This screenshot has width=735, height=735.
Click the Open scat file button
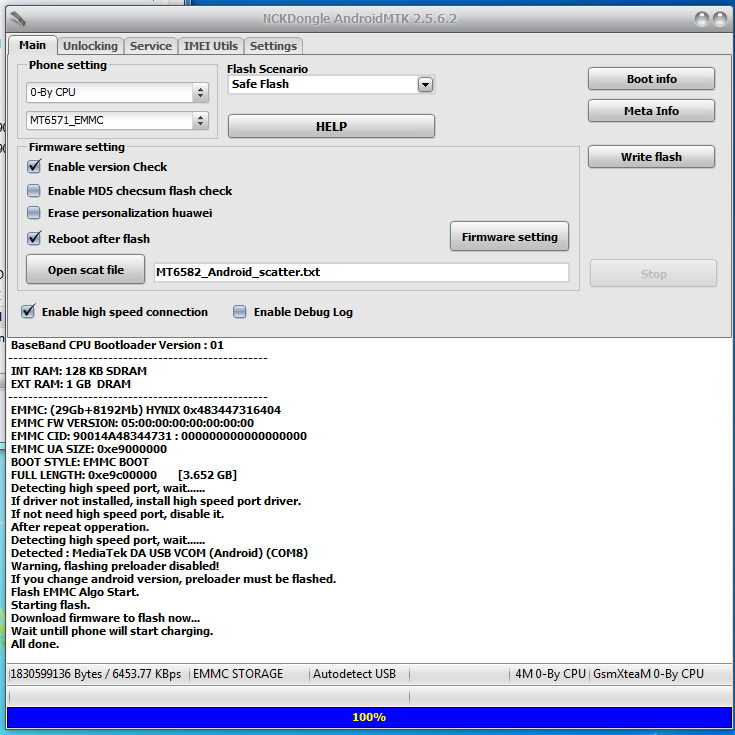tap(85, 270)
